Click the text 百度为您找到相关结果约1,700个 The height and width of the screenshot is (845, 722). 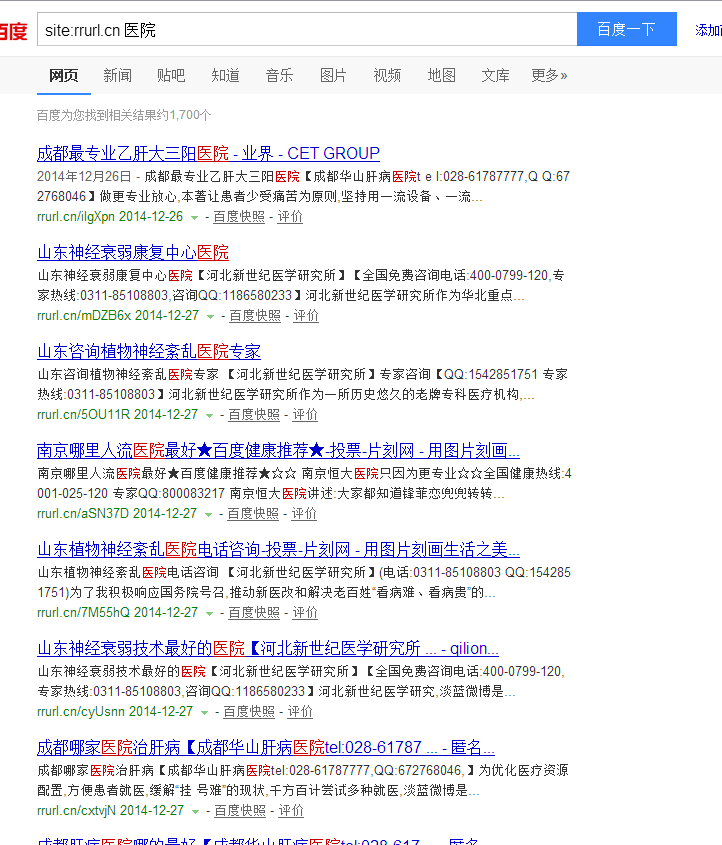pos(124,115)
